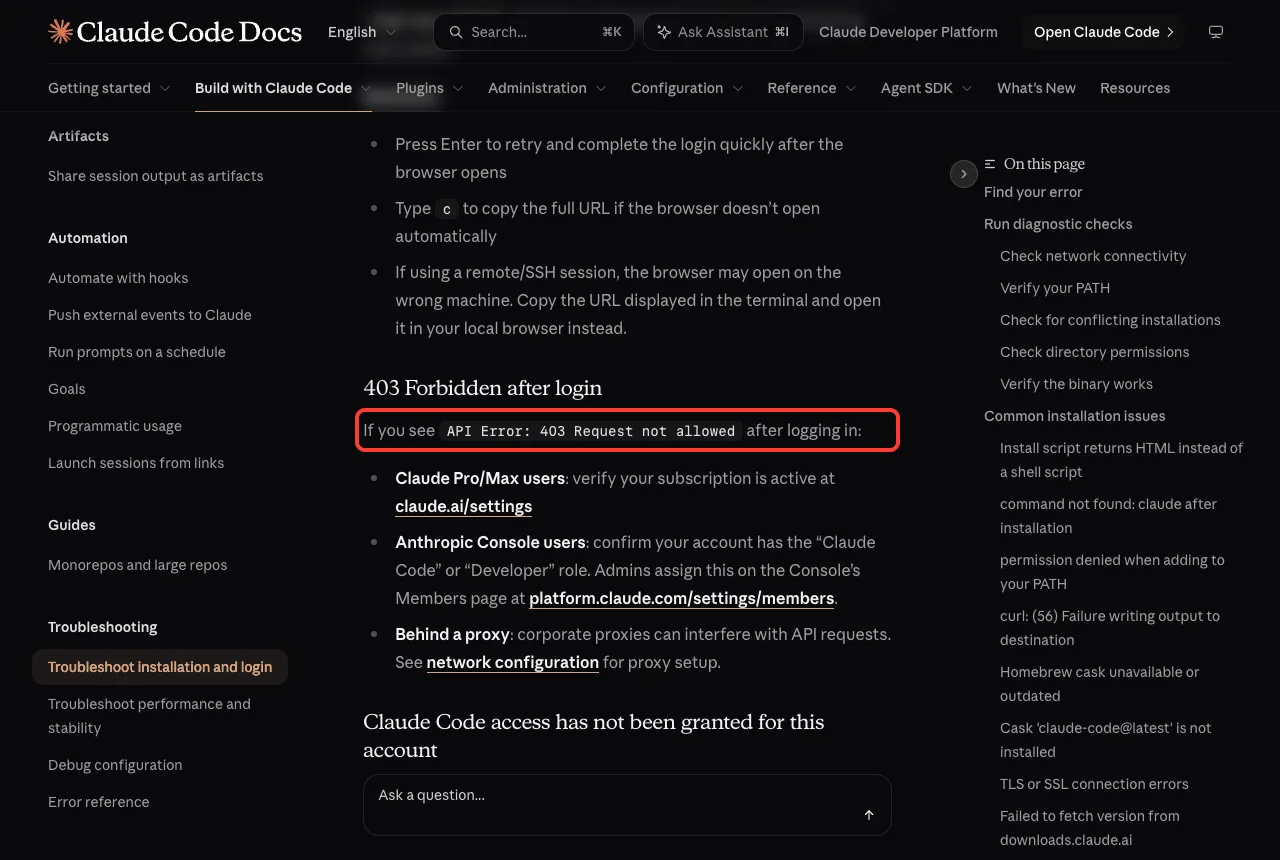This screenshot has height=860, width=1280.
Task: Toggle the display theme monitor icon
Action: point(1216,32)
